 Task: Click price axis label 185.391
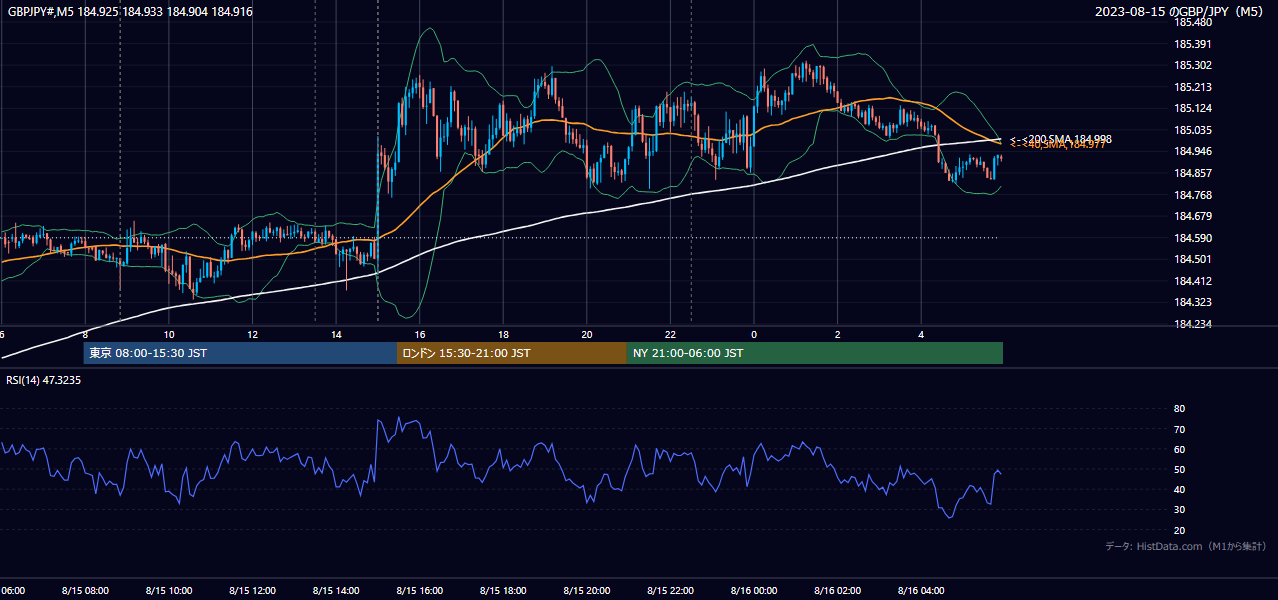pos(1191,44)
